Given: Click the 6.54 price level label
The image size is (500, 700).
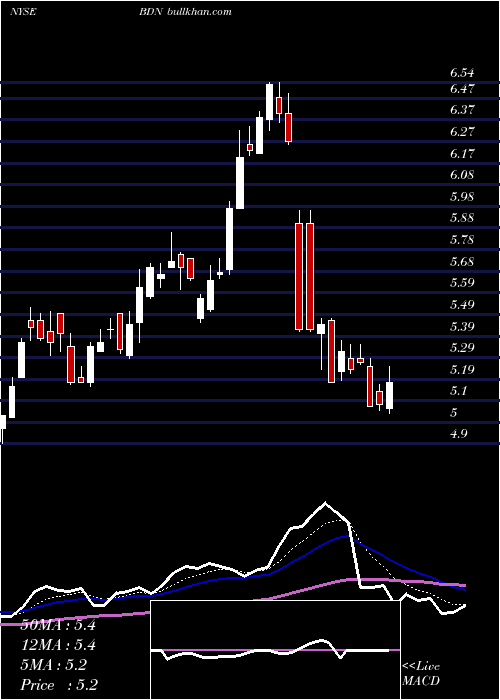Looking at the screenshot, I should pos(462,73).
